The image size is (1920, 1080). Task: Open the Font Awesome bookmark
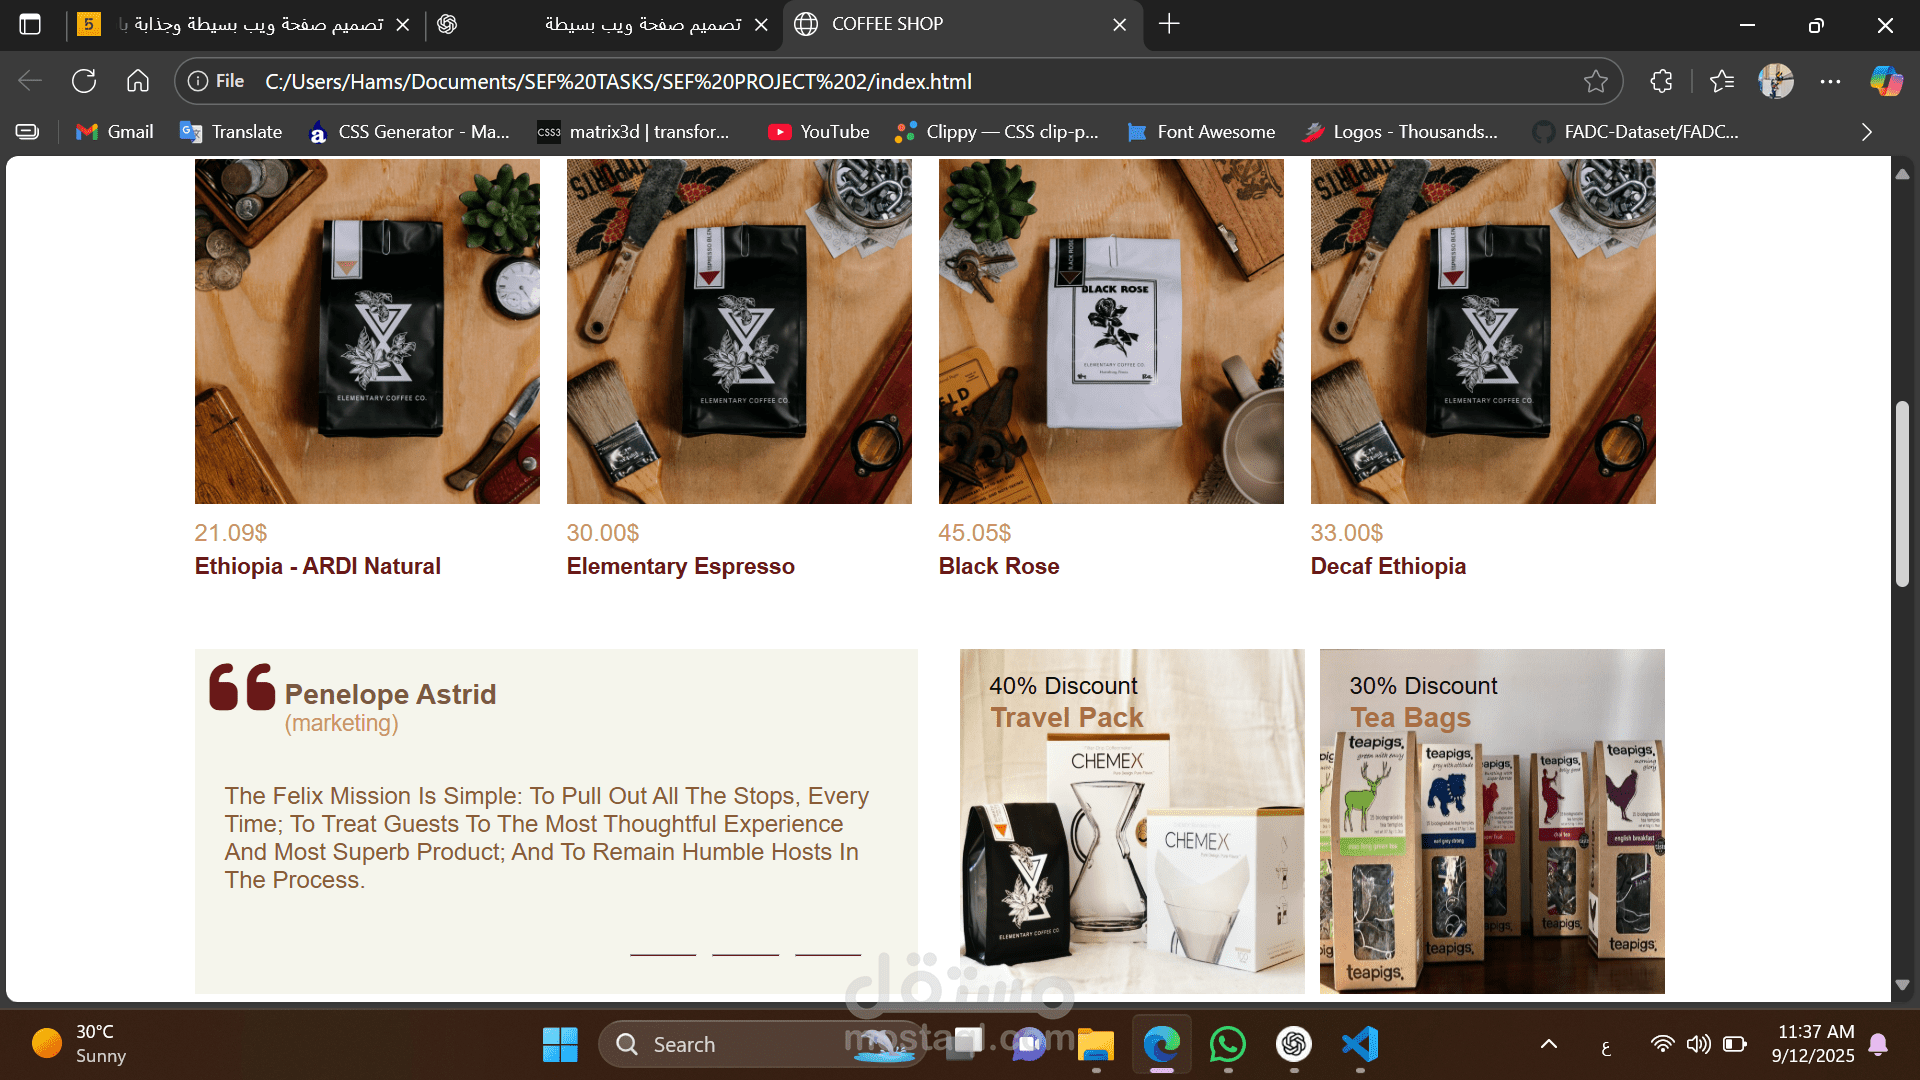pyautogui.click(x=1201, y=132)
